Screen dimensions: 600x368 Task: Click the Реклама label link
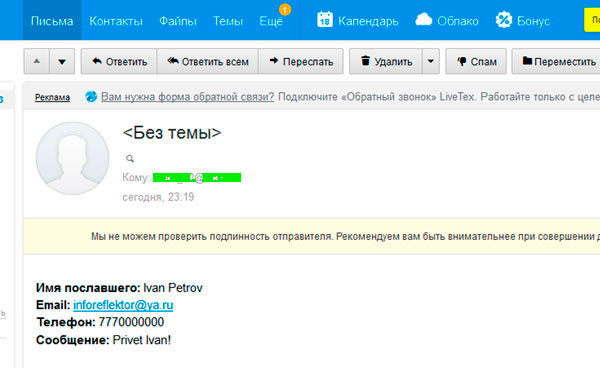tap(52, 98)
